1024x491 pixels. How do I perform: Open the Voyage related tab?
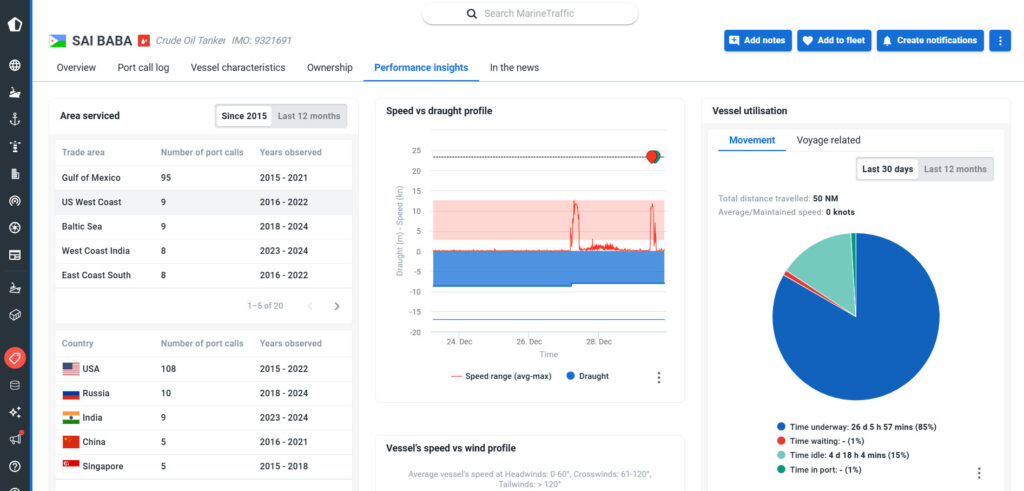[828, 140]
